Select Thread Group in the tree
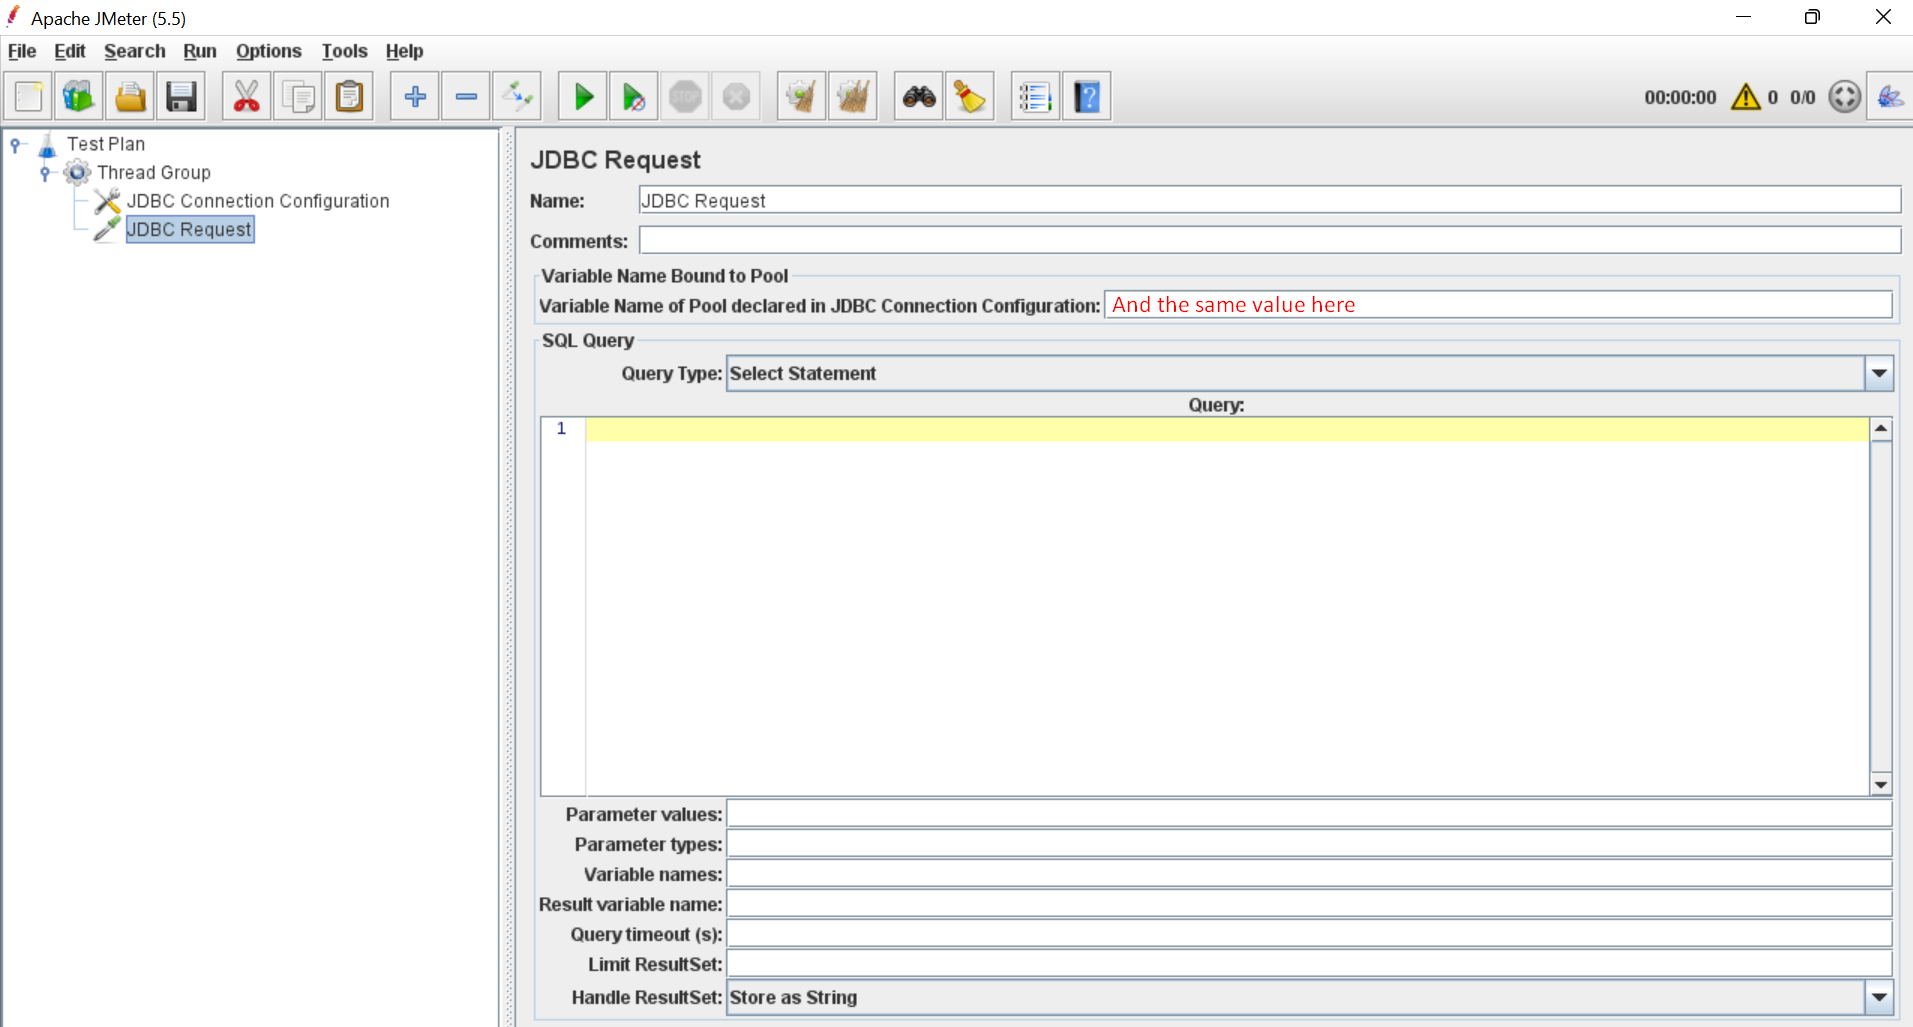 [x=154, y=172]
